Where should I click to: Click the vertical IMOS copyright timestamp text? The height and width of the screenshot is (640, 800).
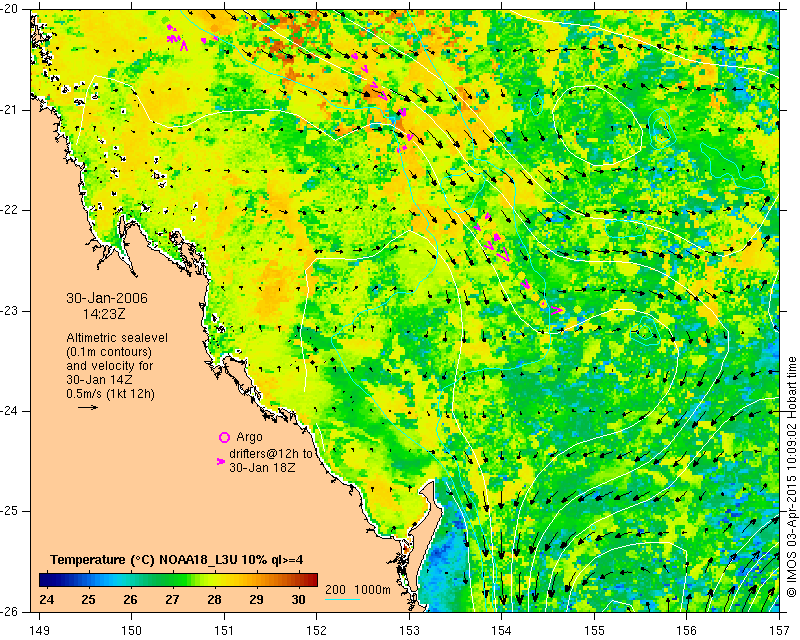click(x=791, y=477)
